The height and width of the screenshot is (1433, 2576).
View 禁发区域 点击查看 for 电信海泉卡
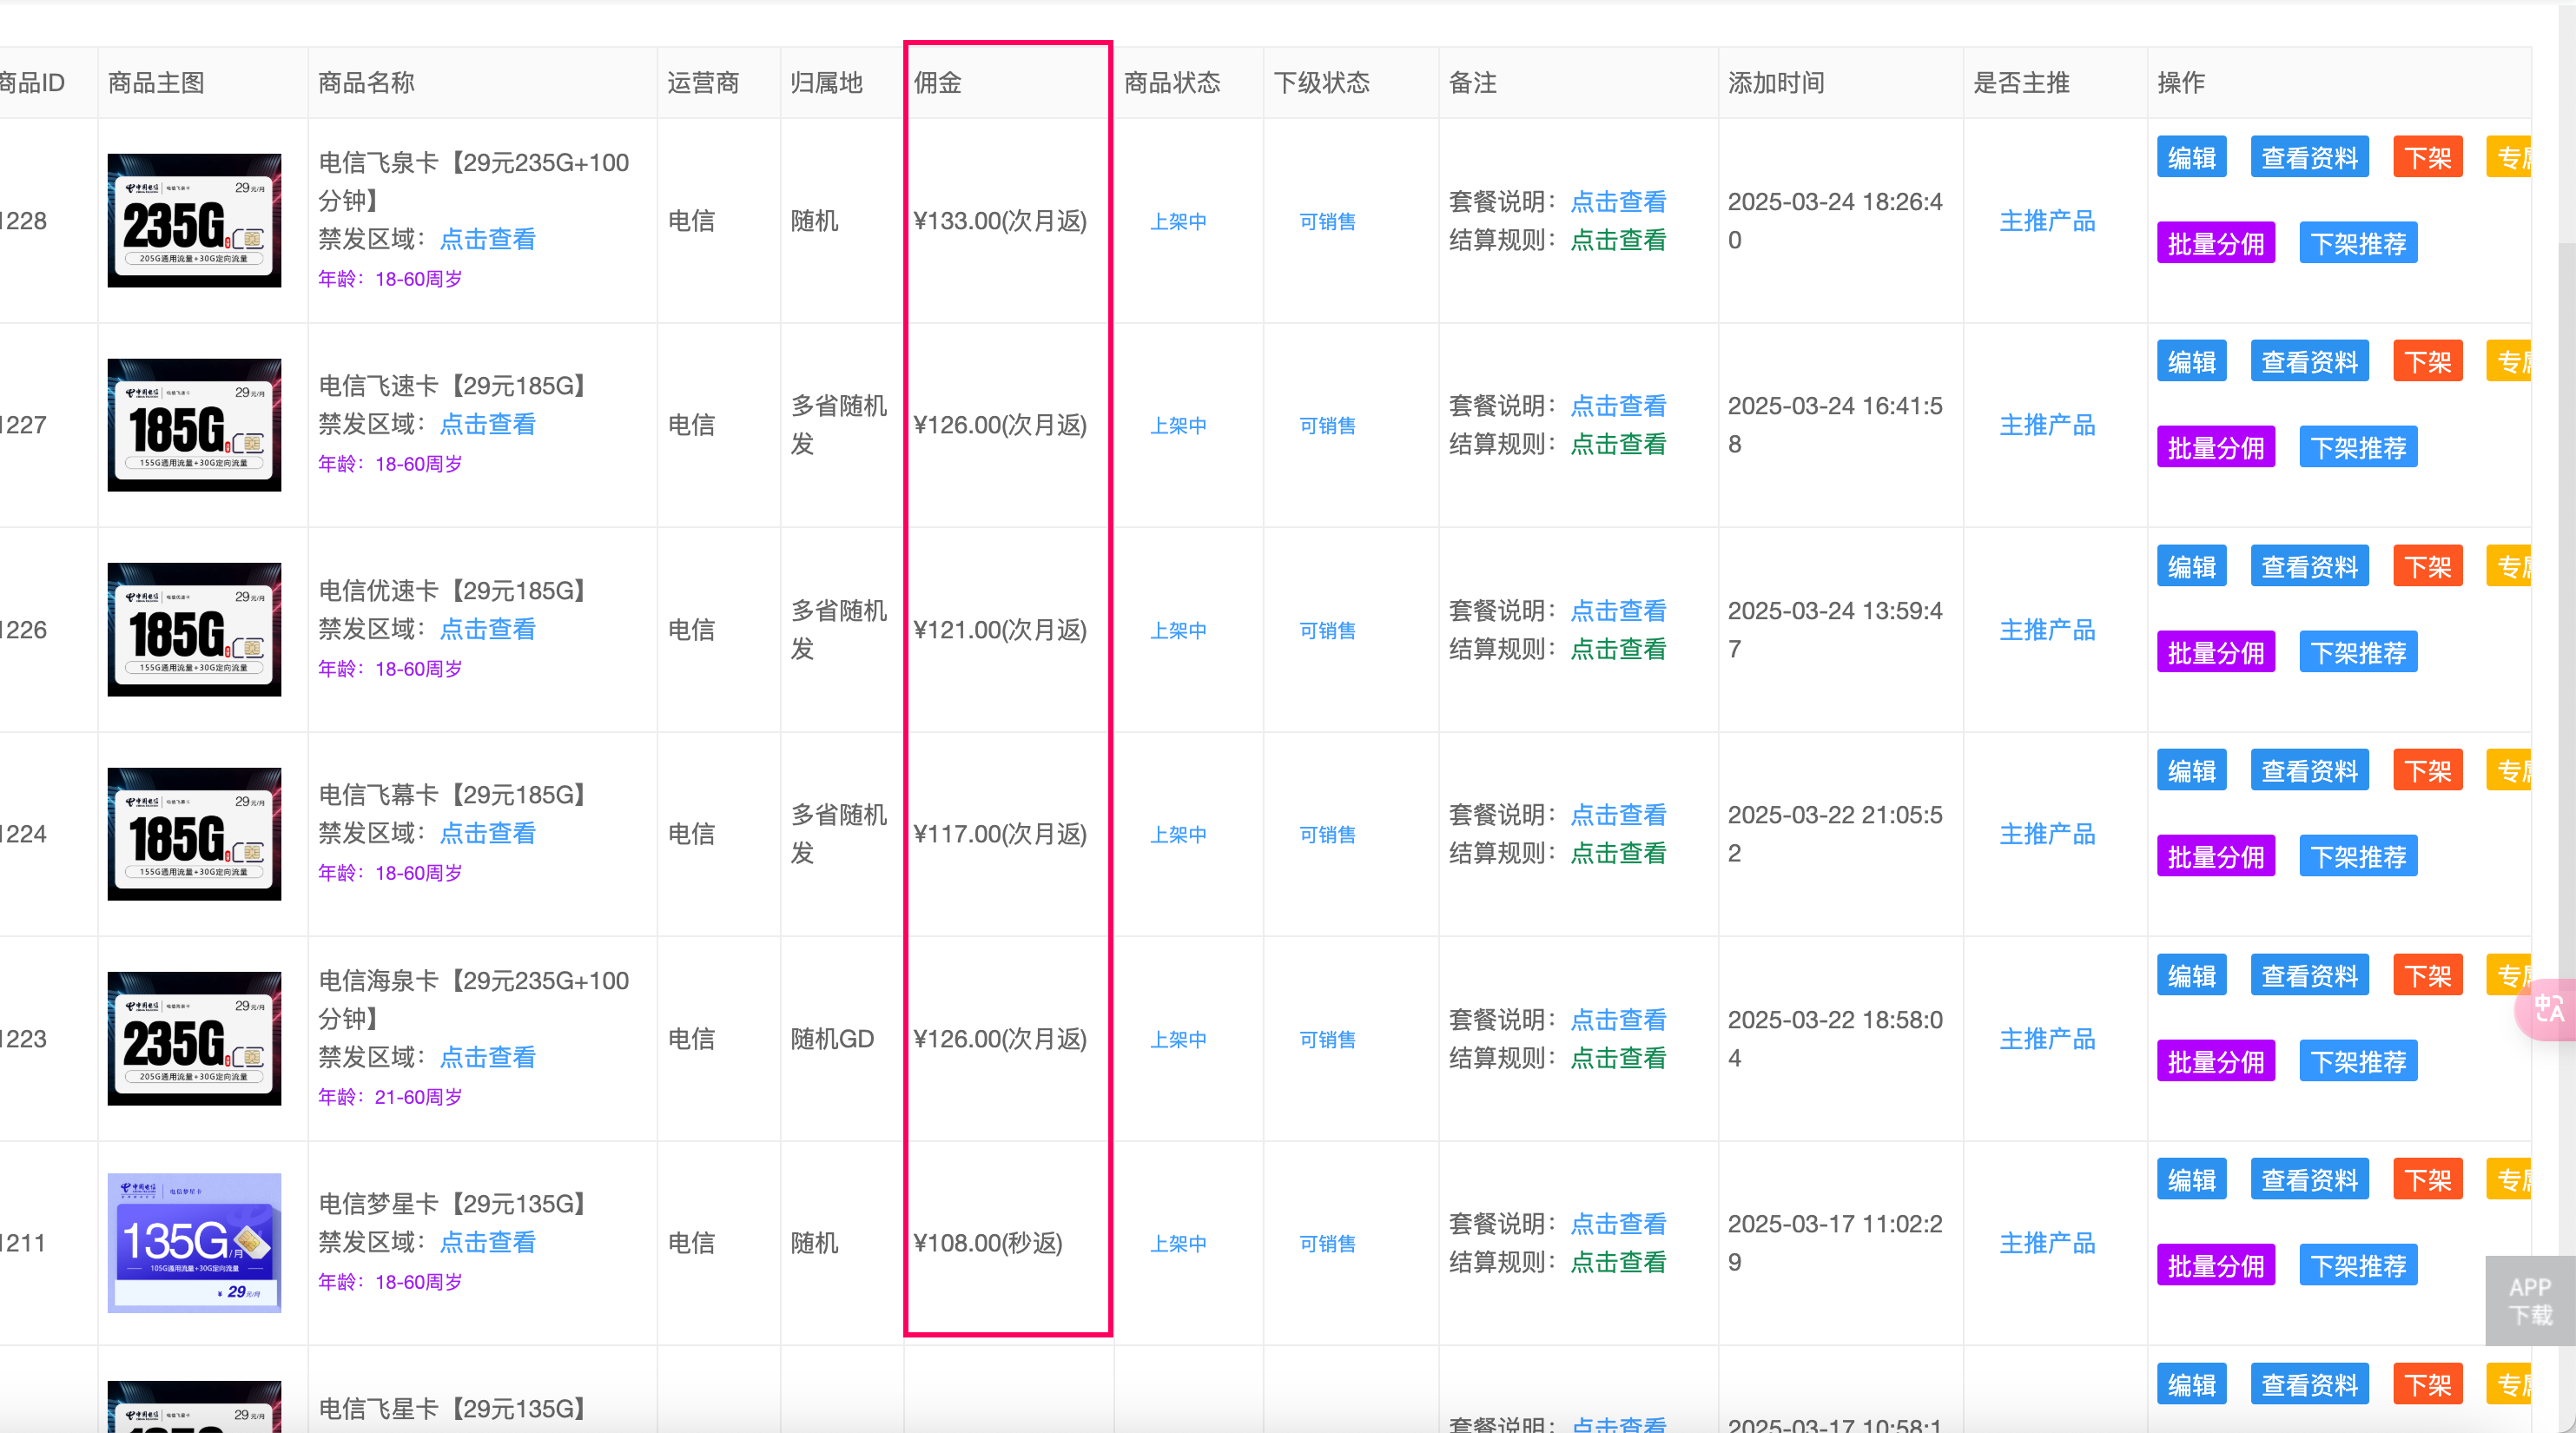[x=487, y=1057]
